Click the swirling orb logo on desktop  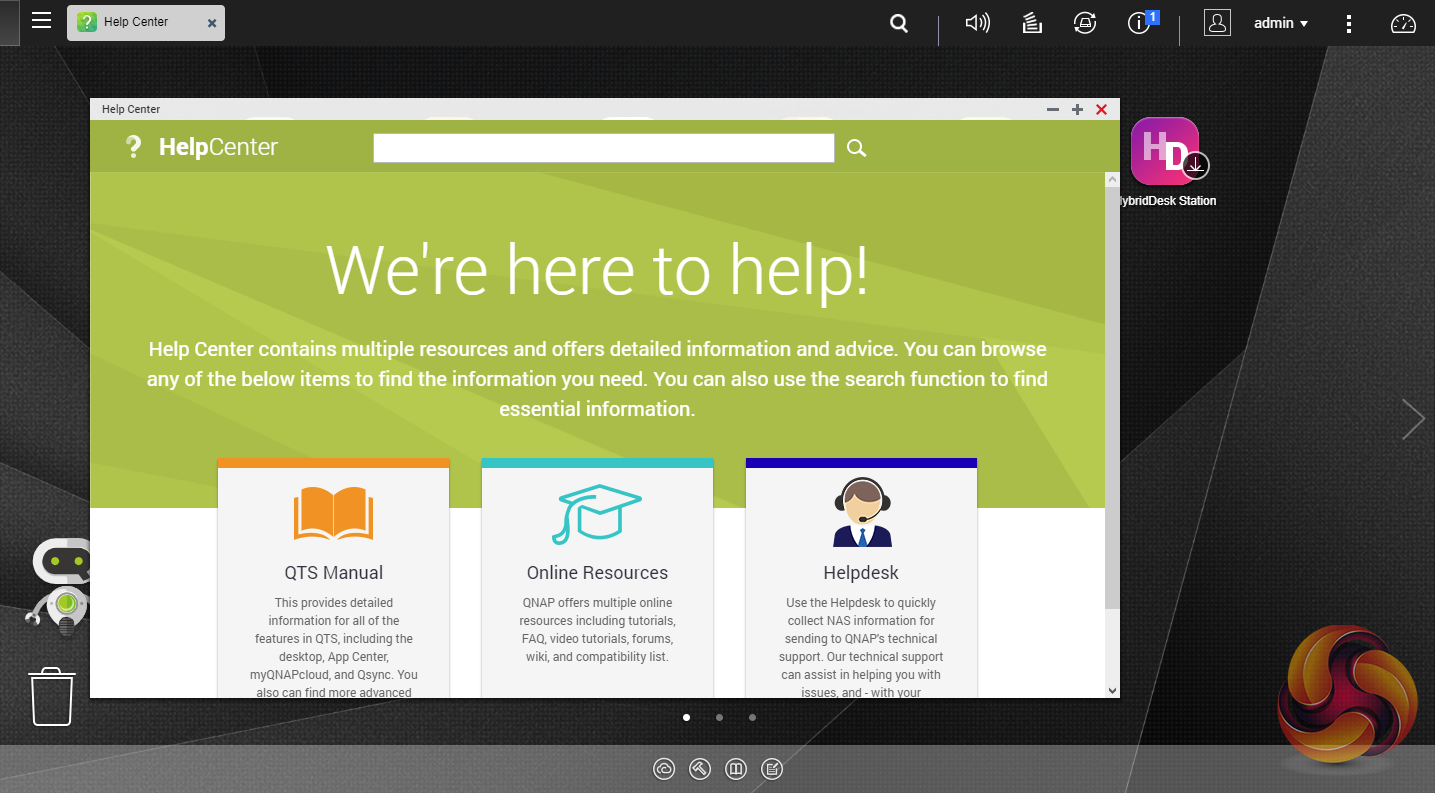pos(1347,694)
